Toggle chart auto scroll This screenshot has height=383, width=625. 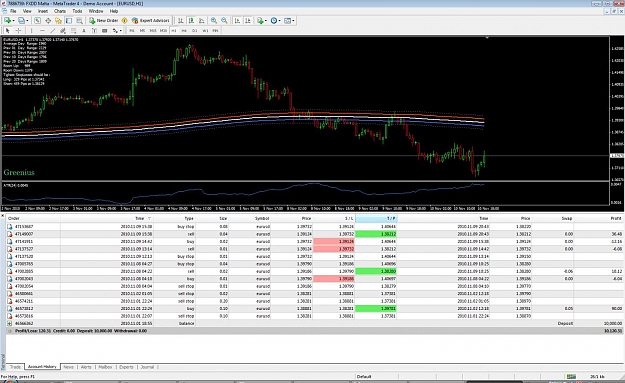click(x=237, y=20)
